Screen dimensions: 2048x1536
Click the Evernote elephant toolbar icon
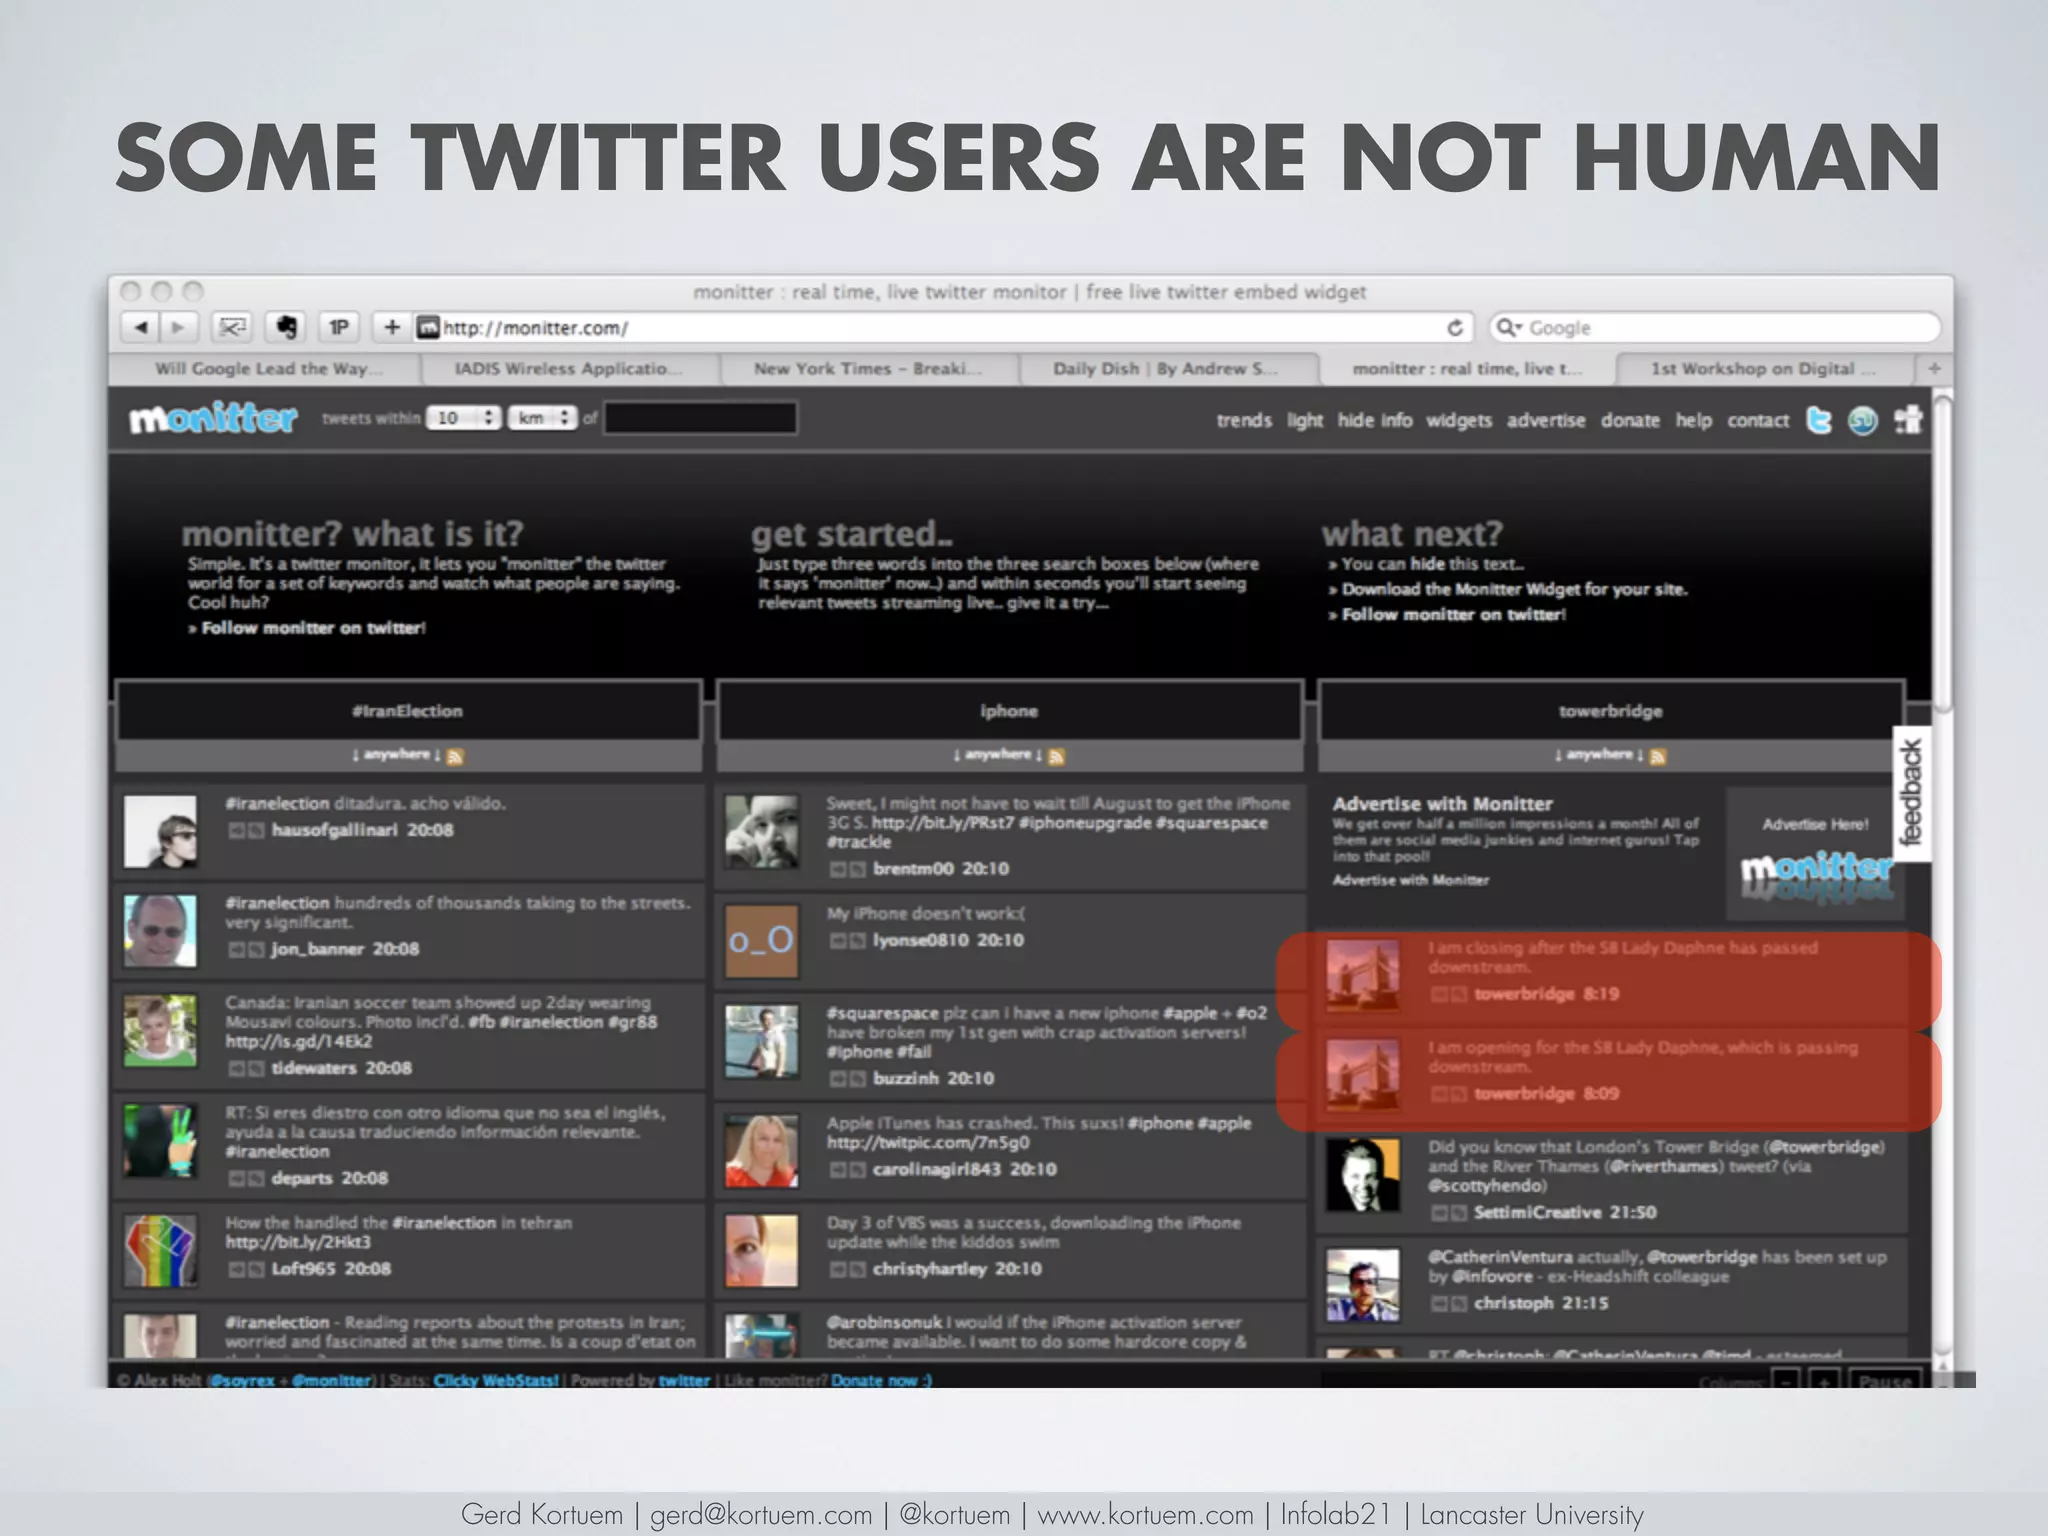(287, 327)
